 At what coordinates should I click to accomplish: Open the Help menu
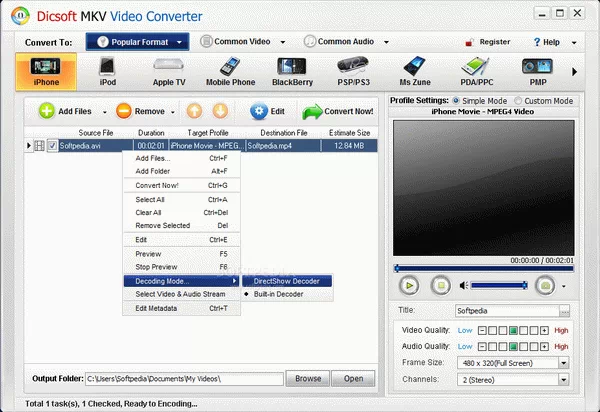click(x=547, y=42)
